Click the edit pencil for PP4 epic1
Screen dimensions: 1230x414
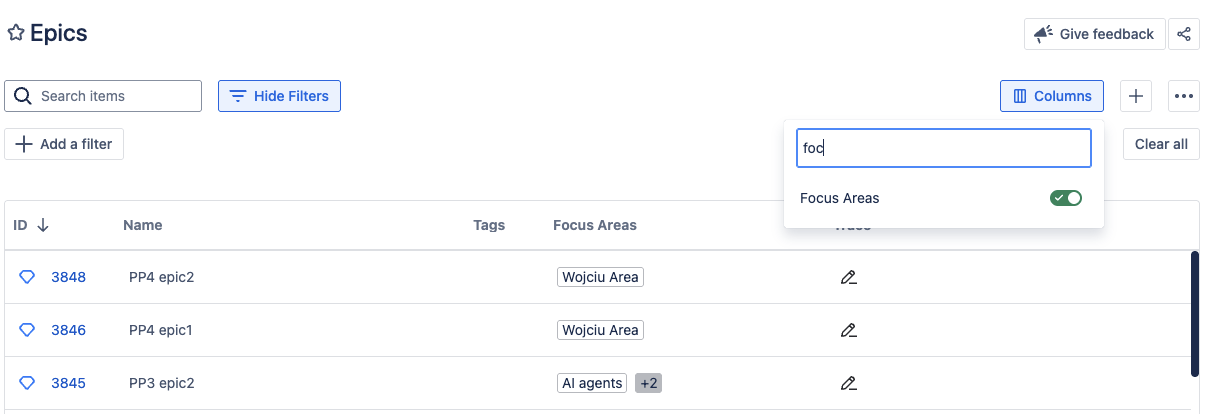849,330
